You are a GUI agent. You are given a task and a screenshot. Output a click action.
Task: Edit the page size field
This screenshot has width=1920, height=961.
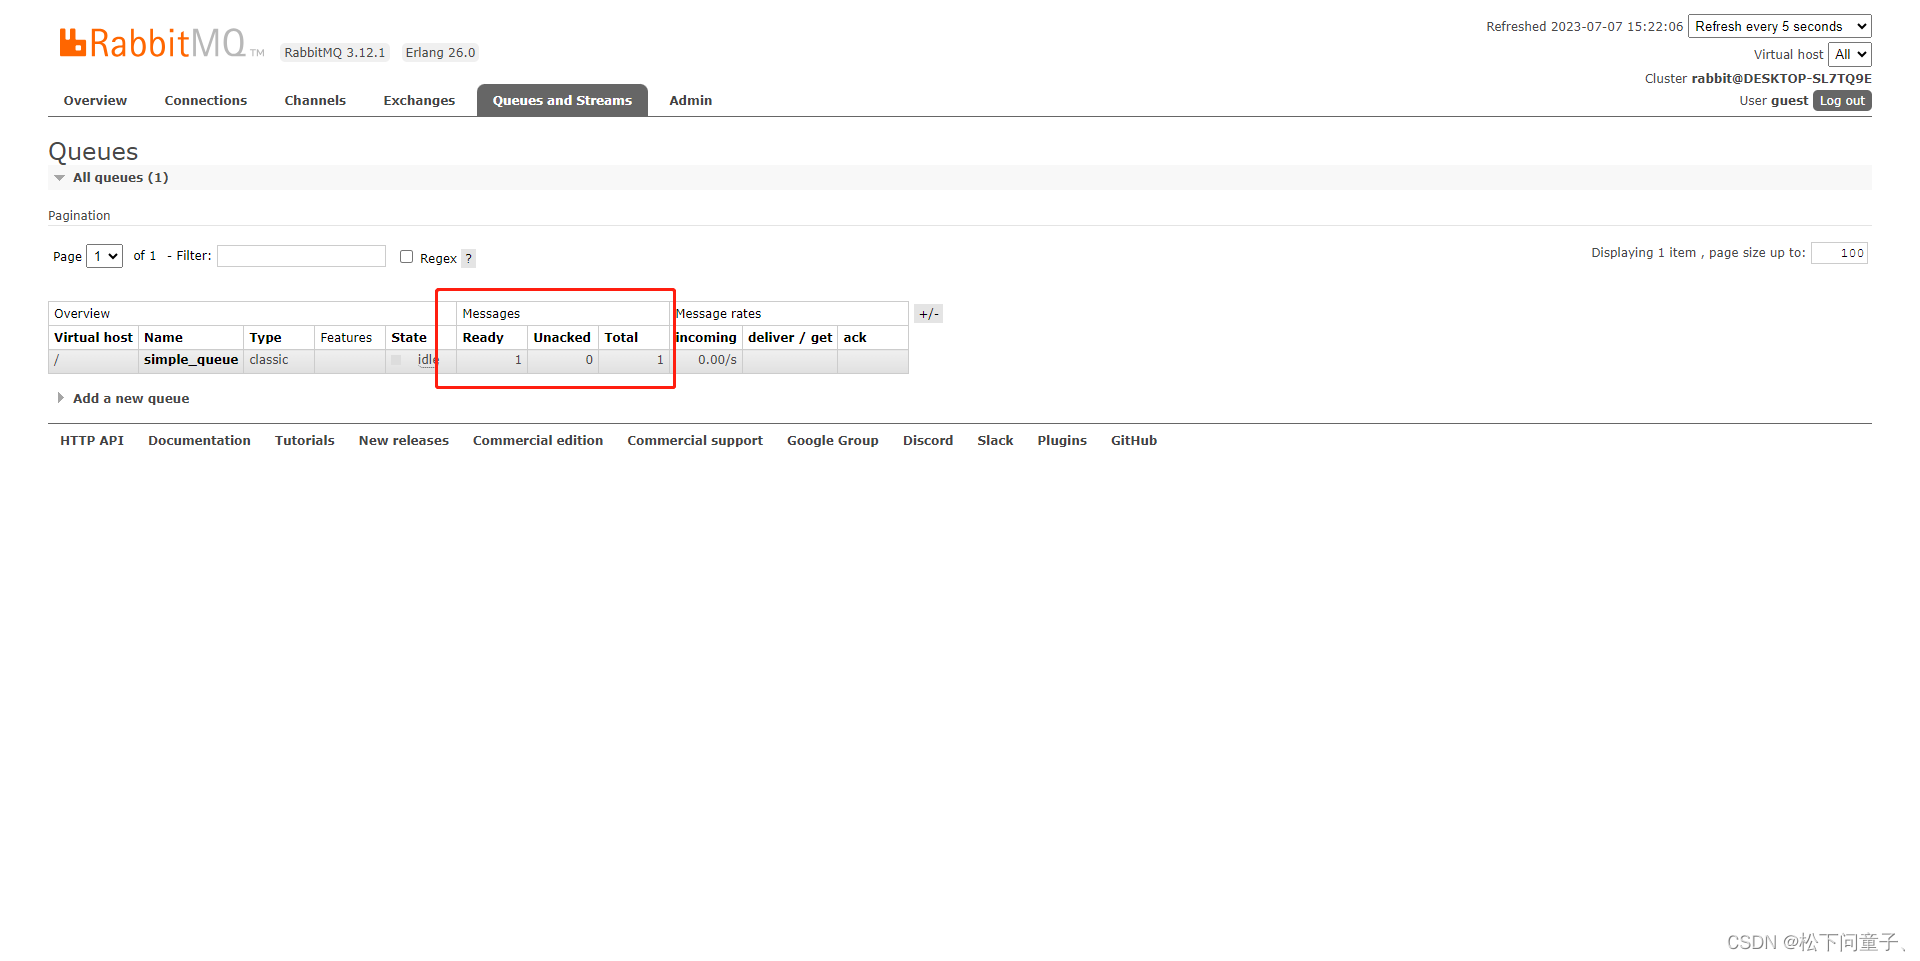click(x=1839, y=253)
